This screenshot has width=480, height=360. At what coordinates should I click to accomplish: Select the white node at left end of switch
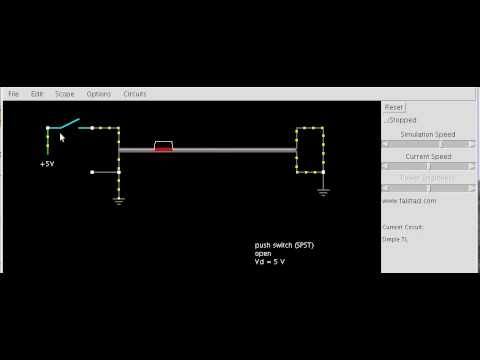point(48,128)
